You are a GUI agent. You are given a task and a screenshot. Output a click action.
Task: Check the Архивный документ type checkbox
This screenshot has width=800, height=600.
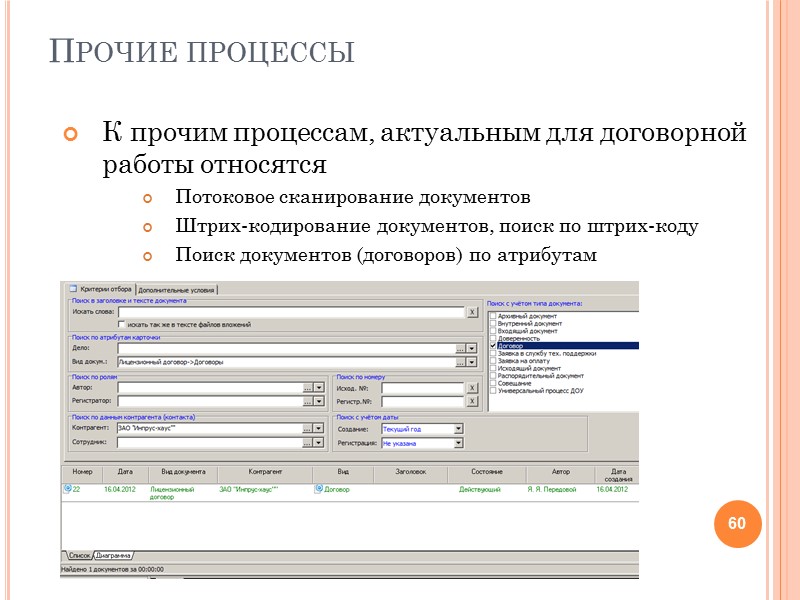(x=493, y=315)
